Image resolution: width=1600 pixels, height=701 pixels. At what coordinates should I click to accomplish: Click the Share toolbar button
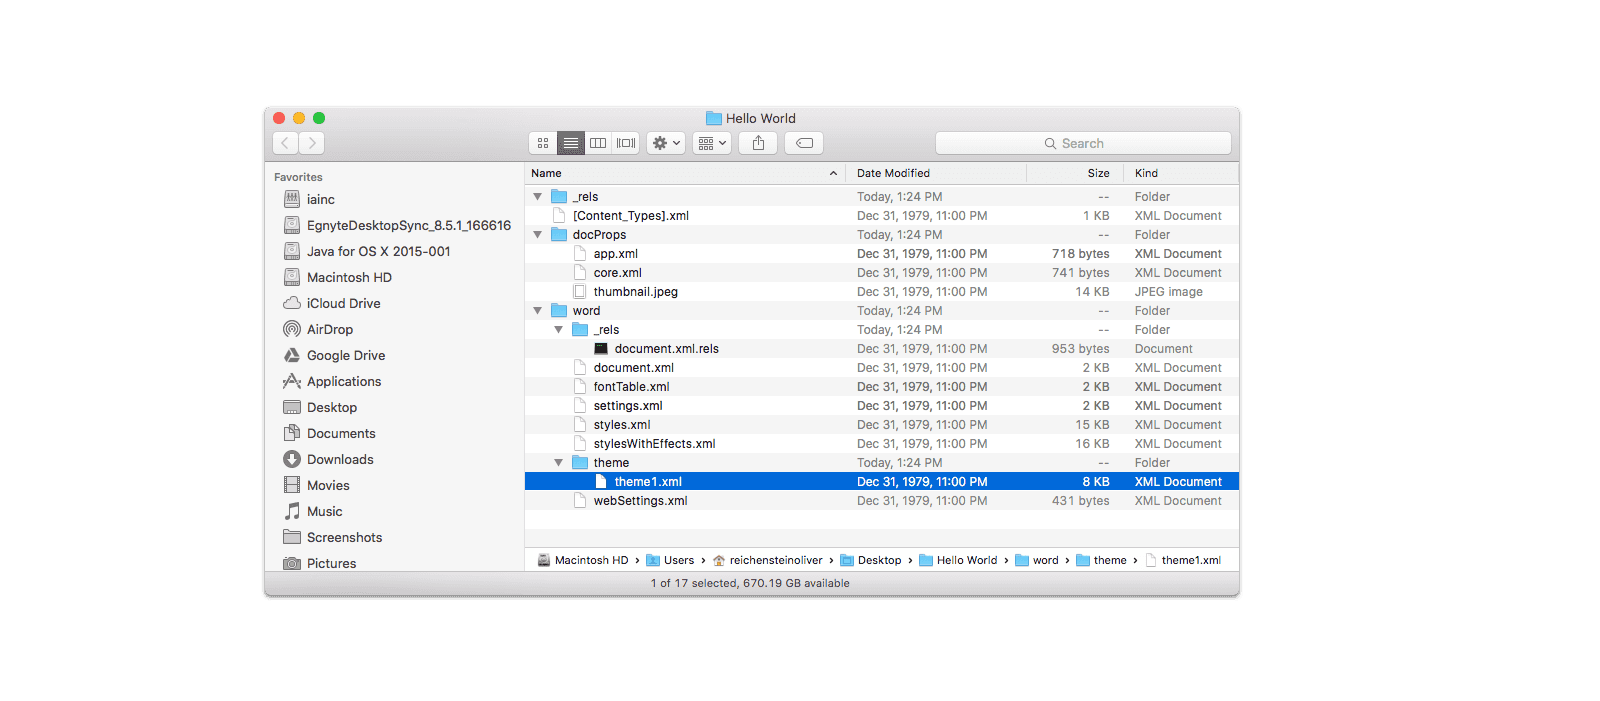(x=758, y=143)
